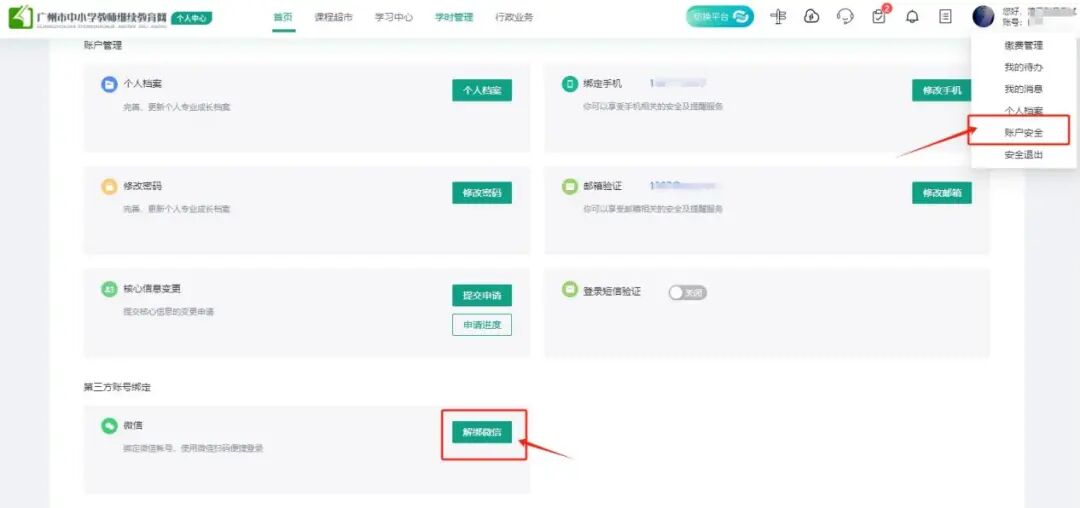
Task: Click the 核心信息变更 green icon
Action: tap(109, 289)
